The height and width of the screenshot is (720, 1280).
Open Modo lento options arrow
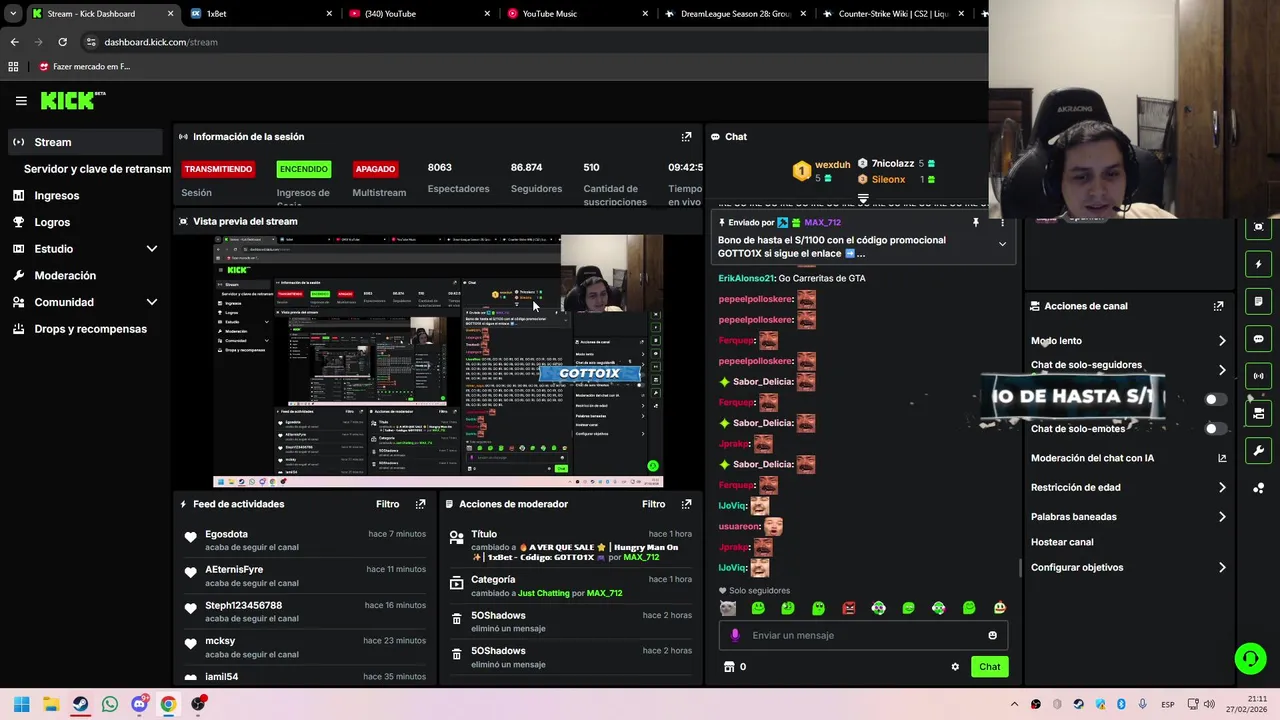tap(1222, 341)
